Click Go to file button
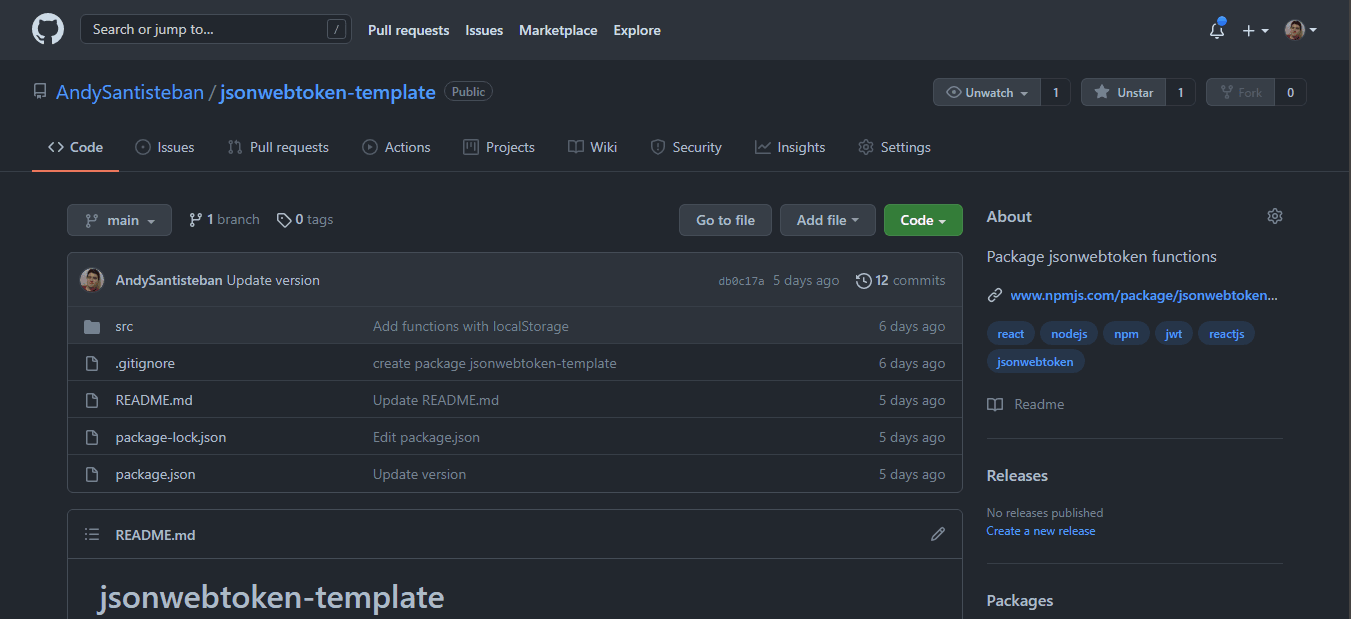The width and height of the screenshot is (1351, 619). point(725,220)
